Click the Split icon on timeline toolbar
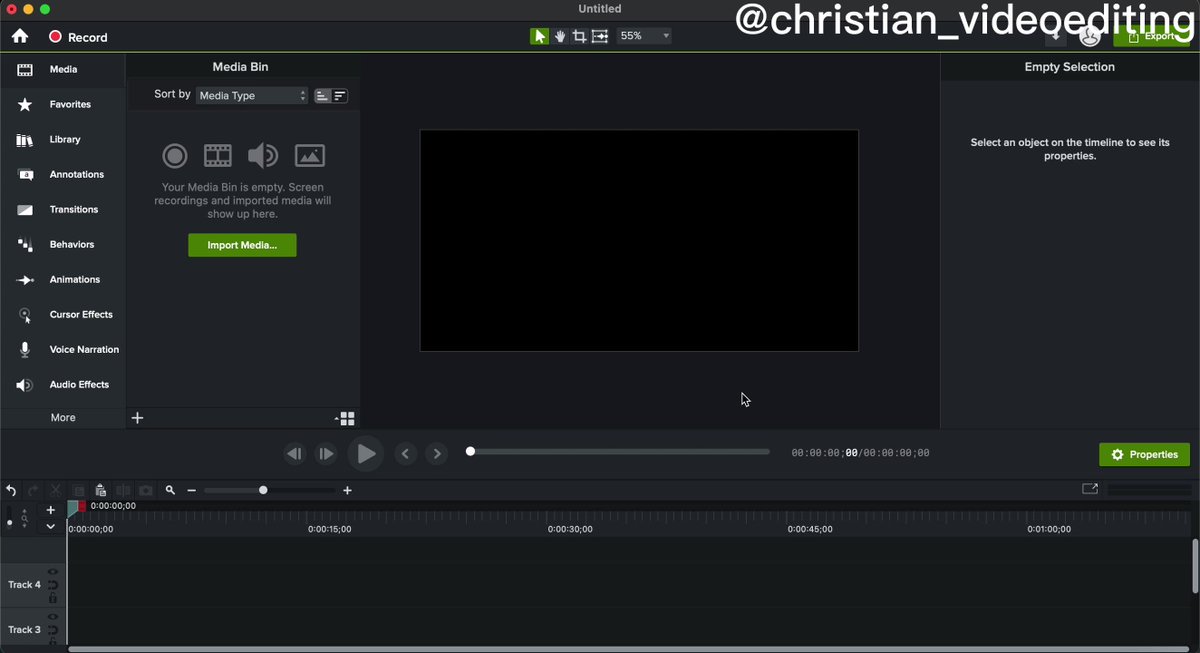Viewport: 1200px width, 653px height. click(x=123, y=490)
